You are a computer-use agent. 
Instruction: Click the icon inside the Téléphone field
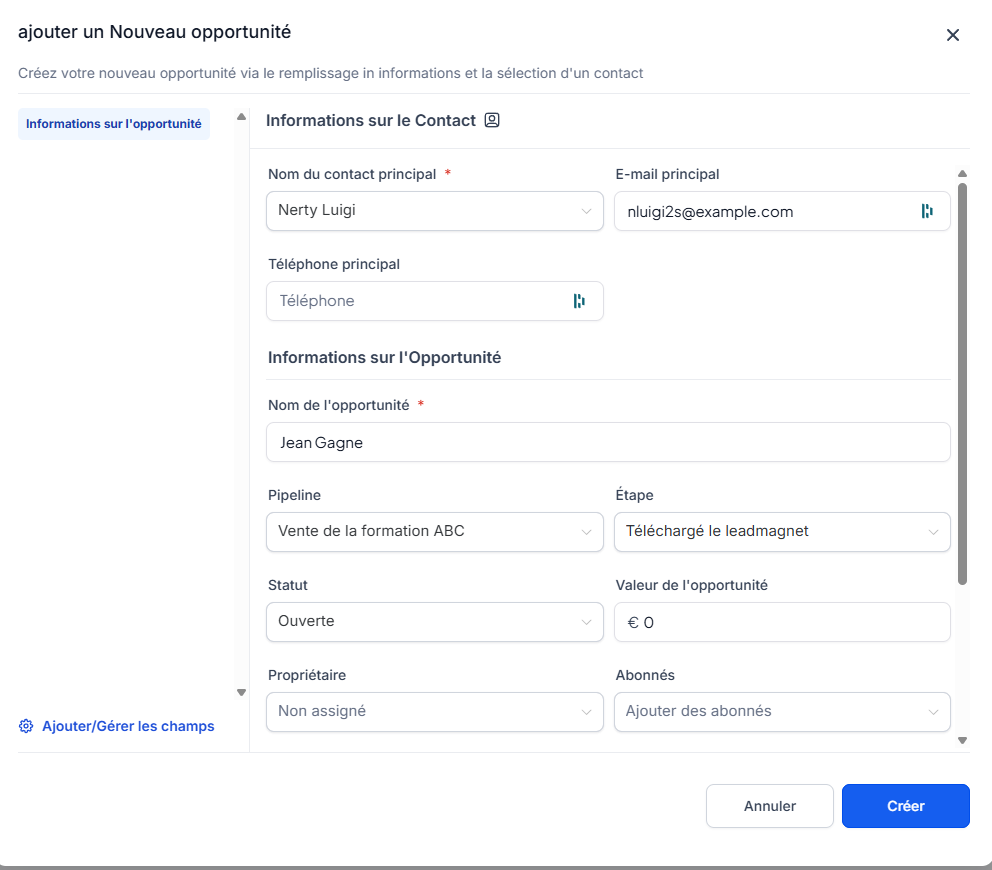point(579,301)
